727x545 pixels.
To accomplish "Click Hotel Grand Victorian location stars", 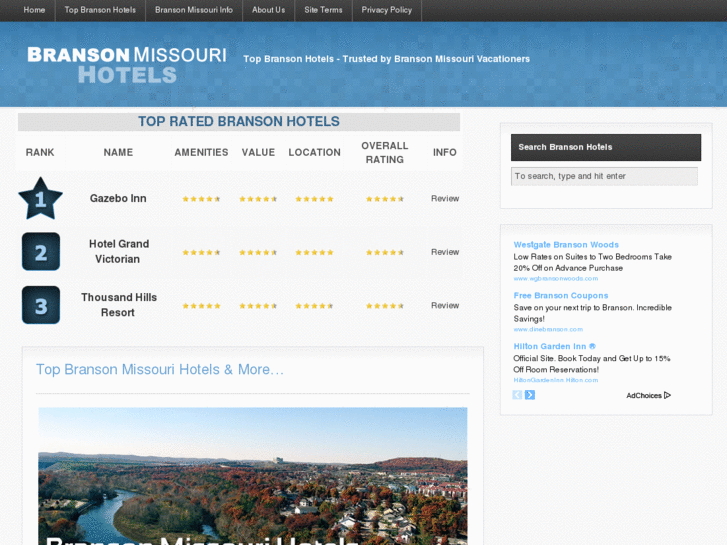I will (x=314, y=252).
